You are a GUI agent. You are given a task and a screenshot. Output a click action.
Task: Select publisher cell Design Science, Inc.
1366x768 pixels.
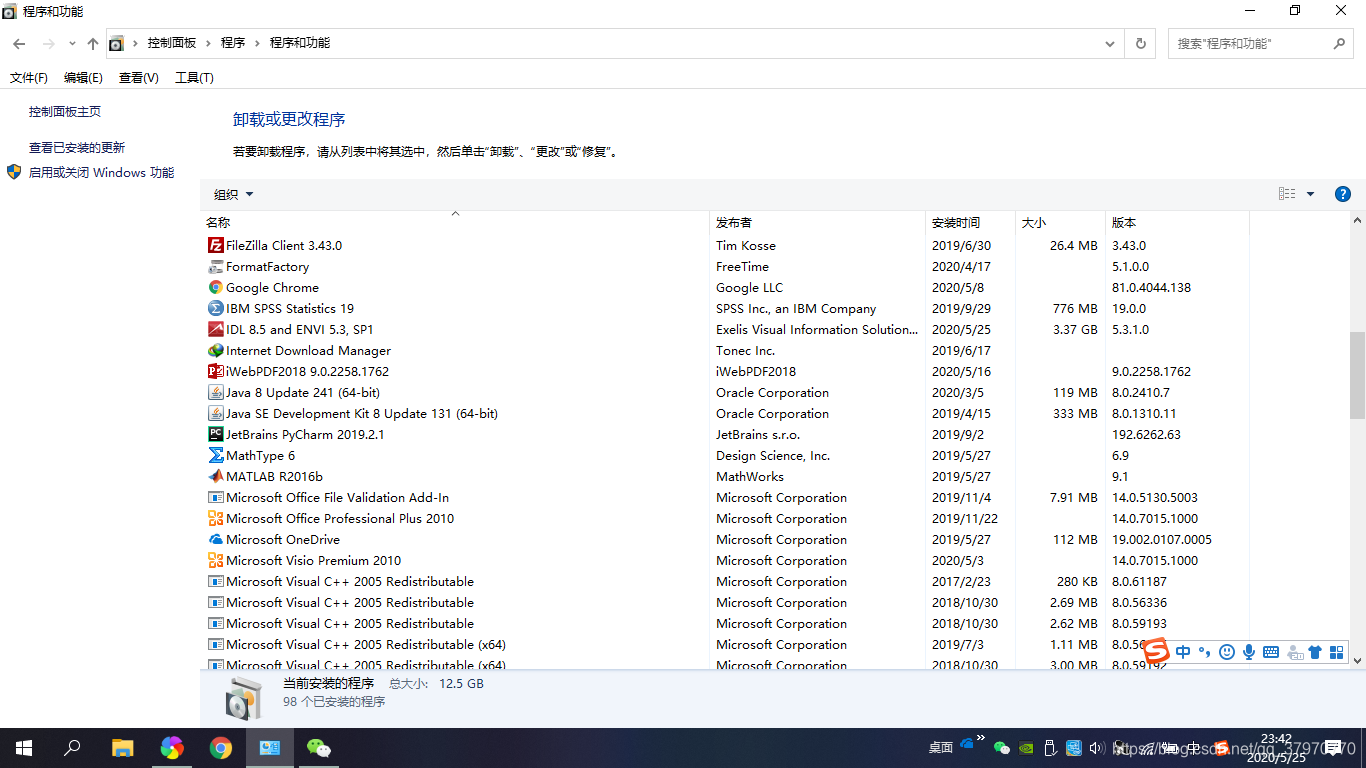(x=773, y=455)
